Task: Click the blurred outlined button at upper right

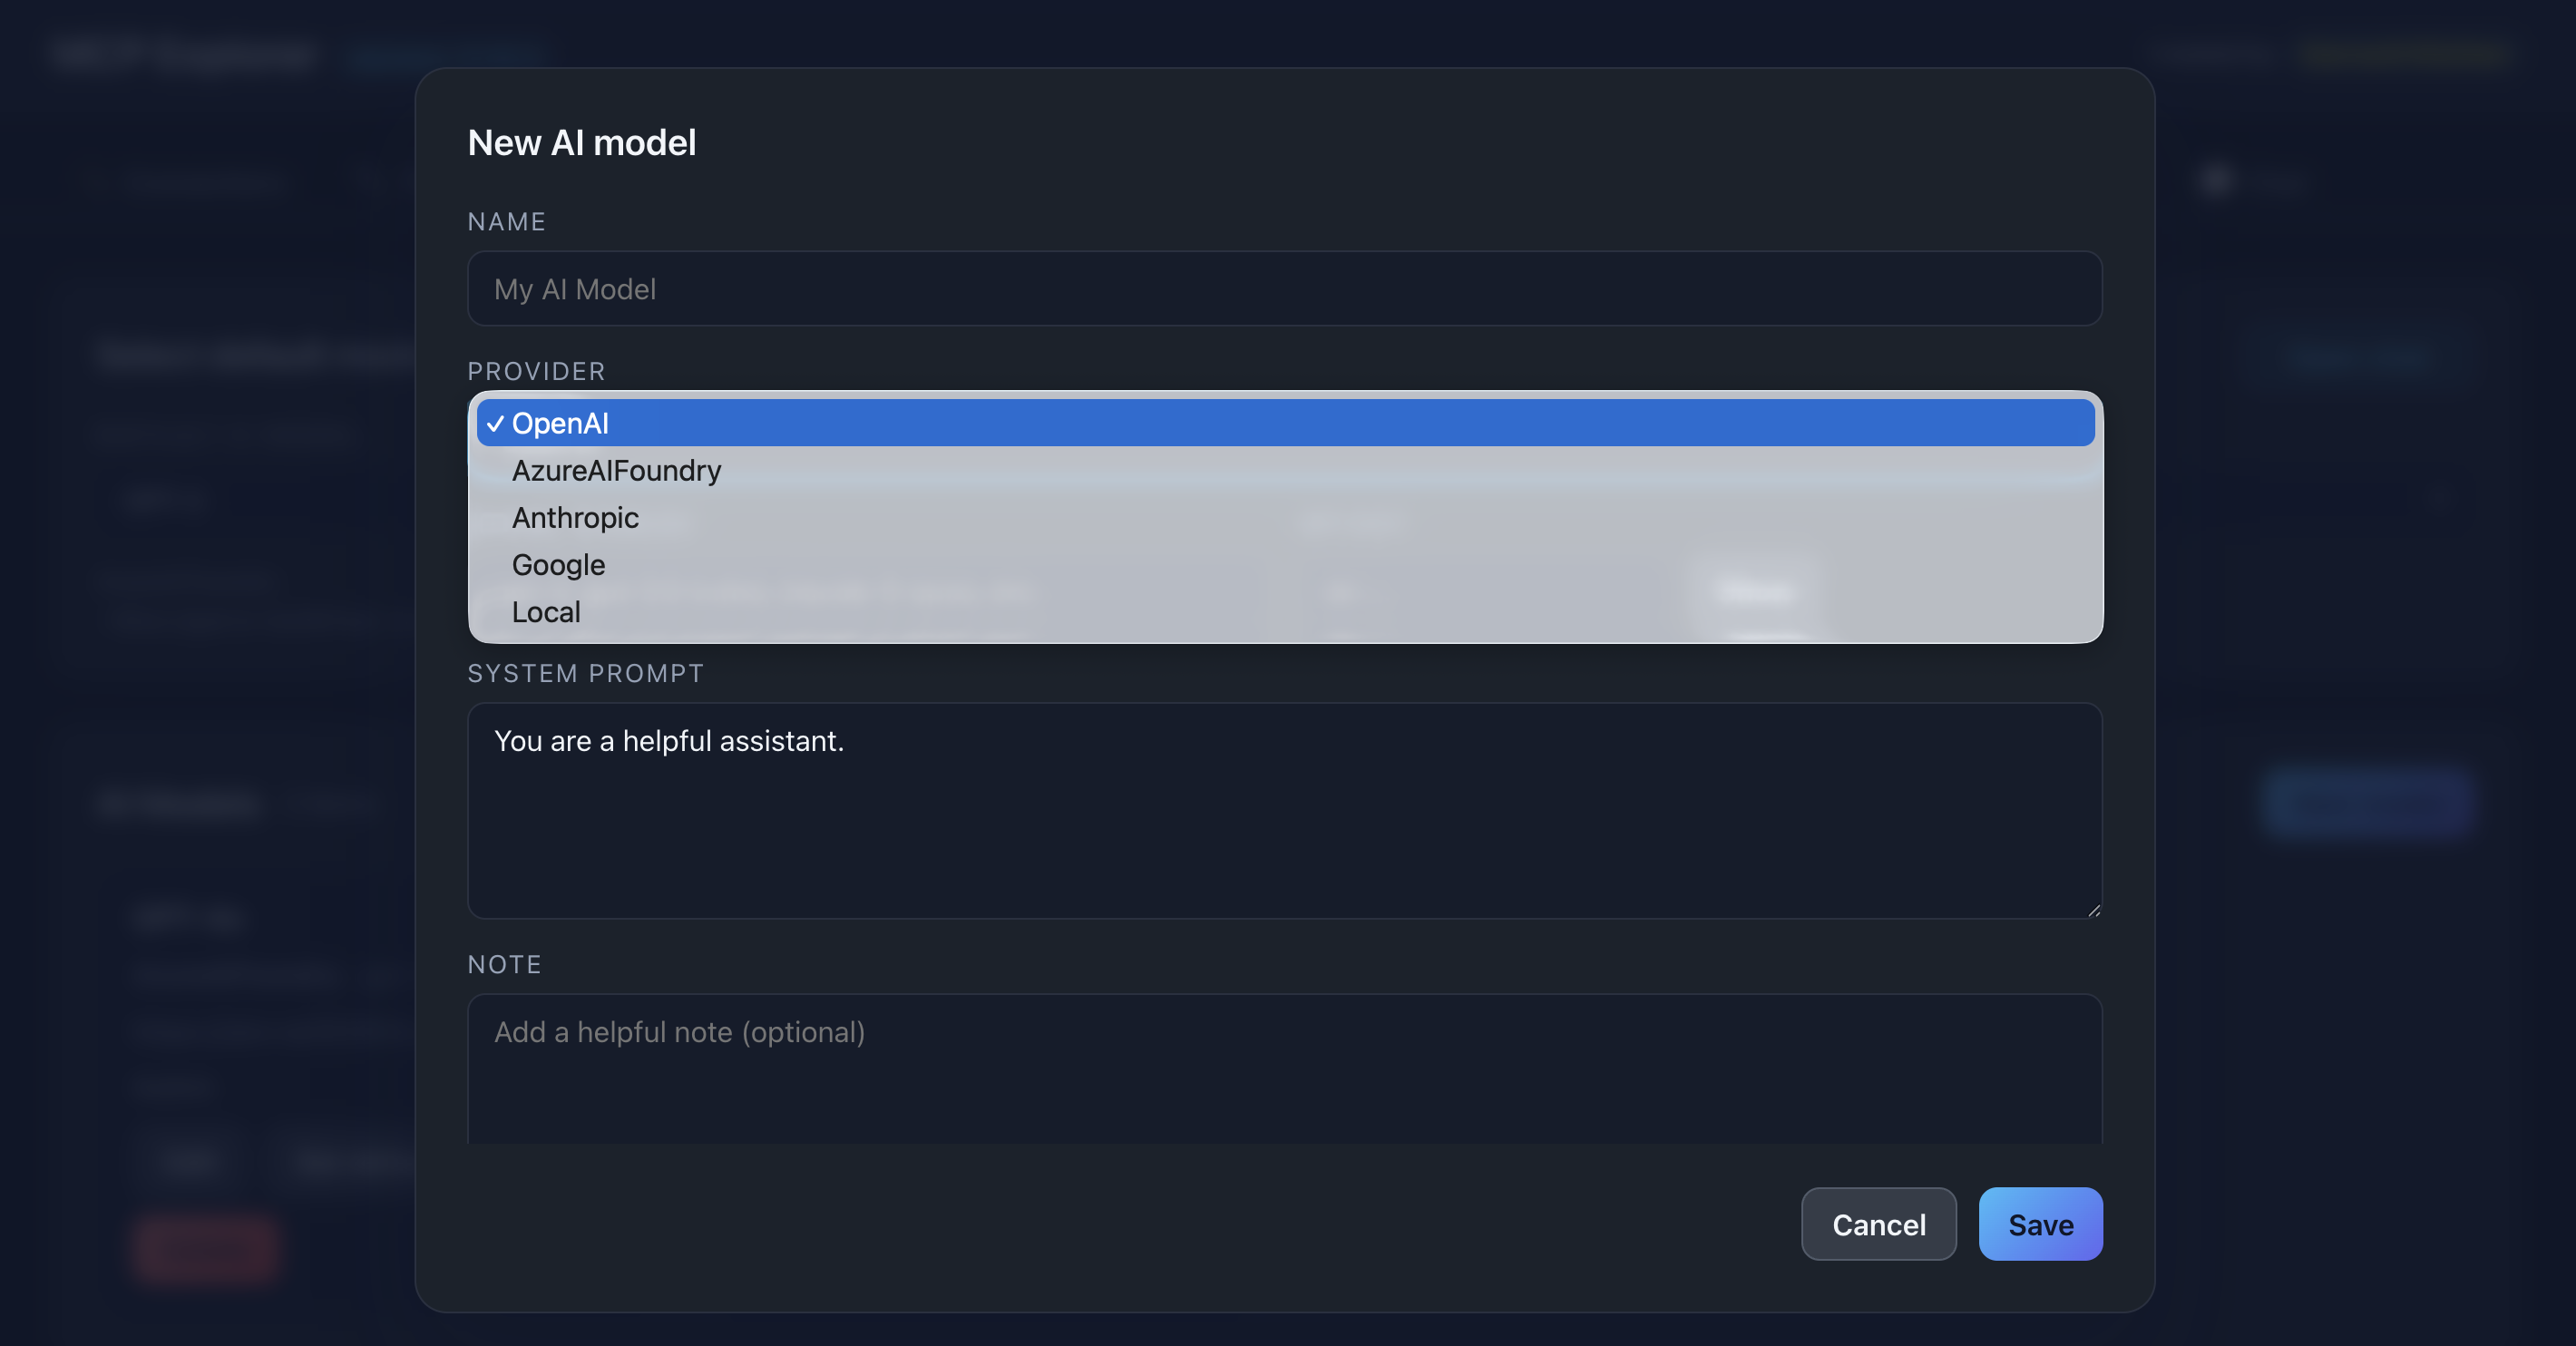Action: pyautogui.click(x=2358, y=357)
